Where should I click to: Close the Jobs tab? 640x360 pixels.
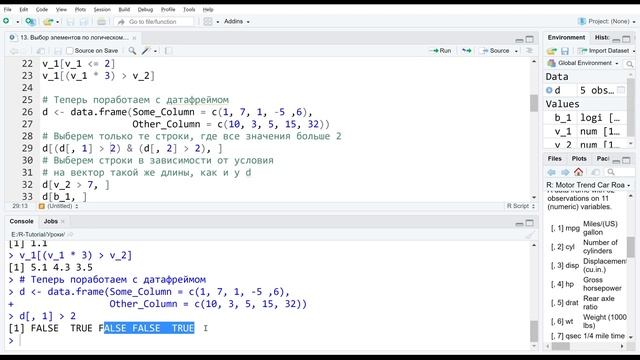(63, 222)
